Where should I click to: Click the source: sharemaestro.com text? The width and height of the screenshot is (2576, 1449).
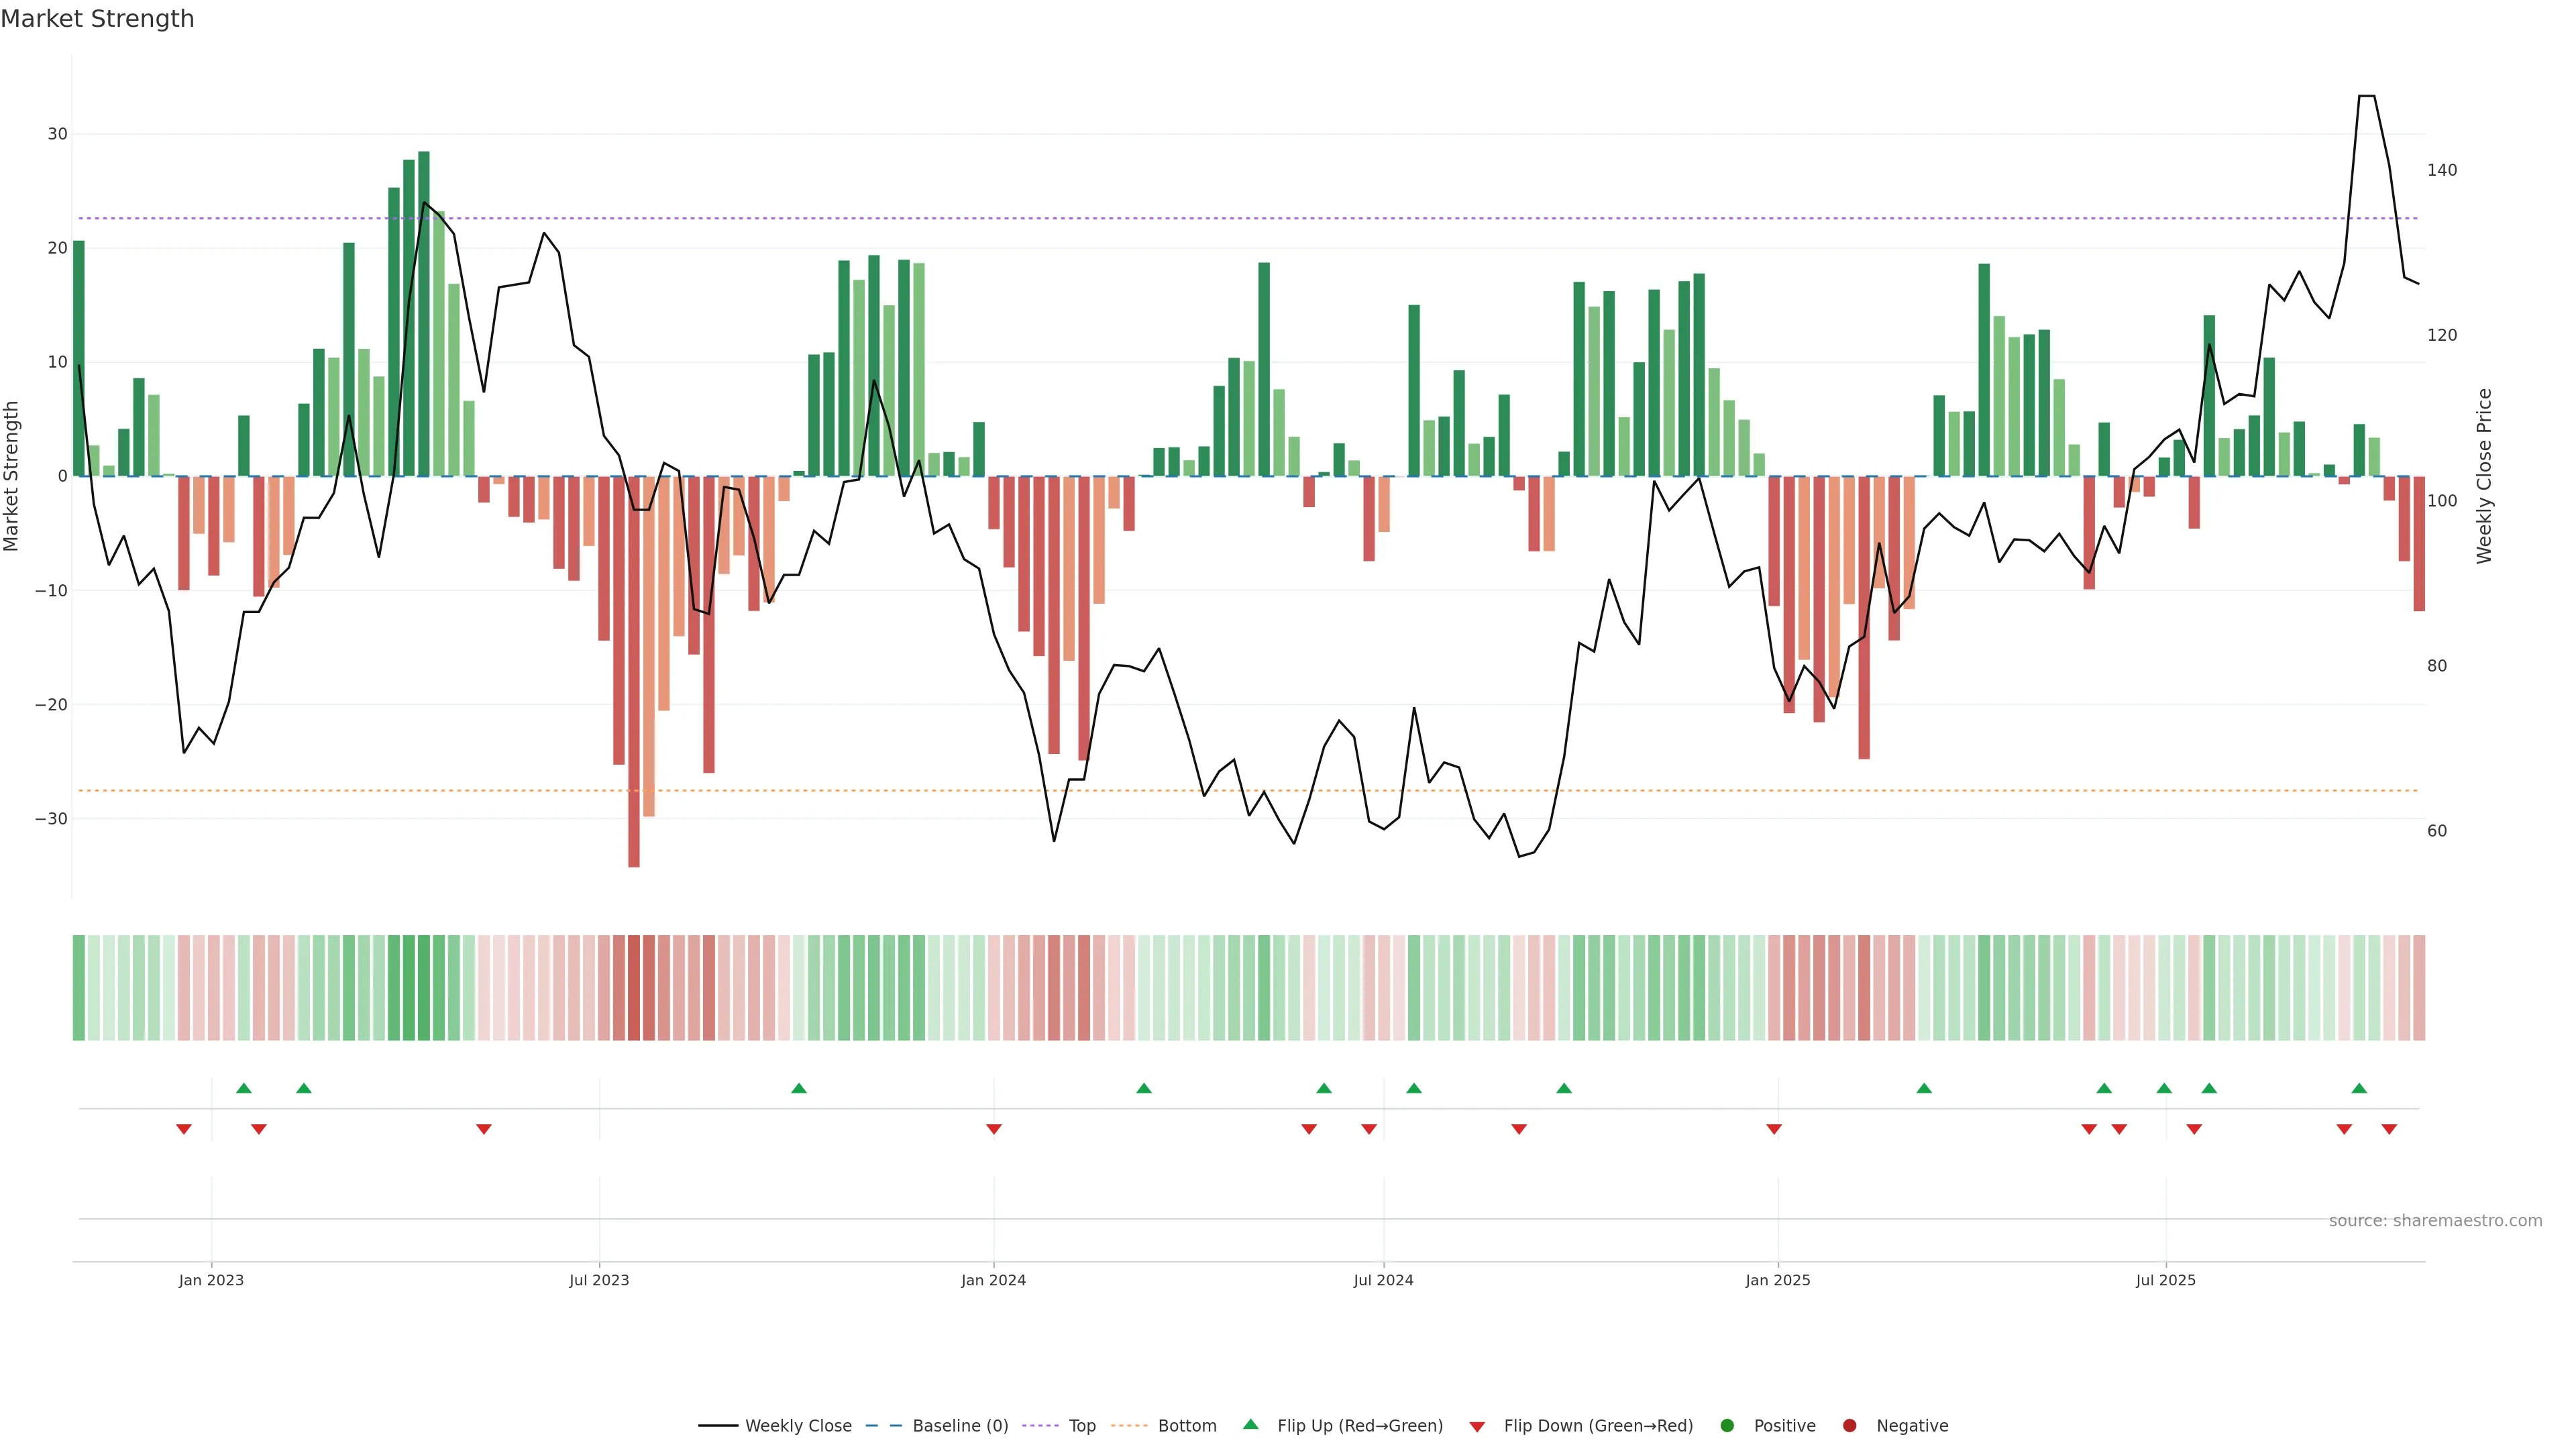[x=2435, y=1221]
